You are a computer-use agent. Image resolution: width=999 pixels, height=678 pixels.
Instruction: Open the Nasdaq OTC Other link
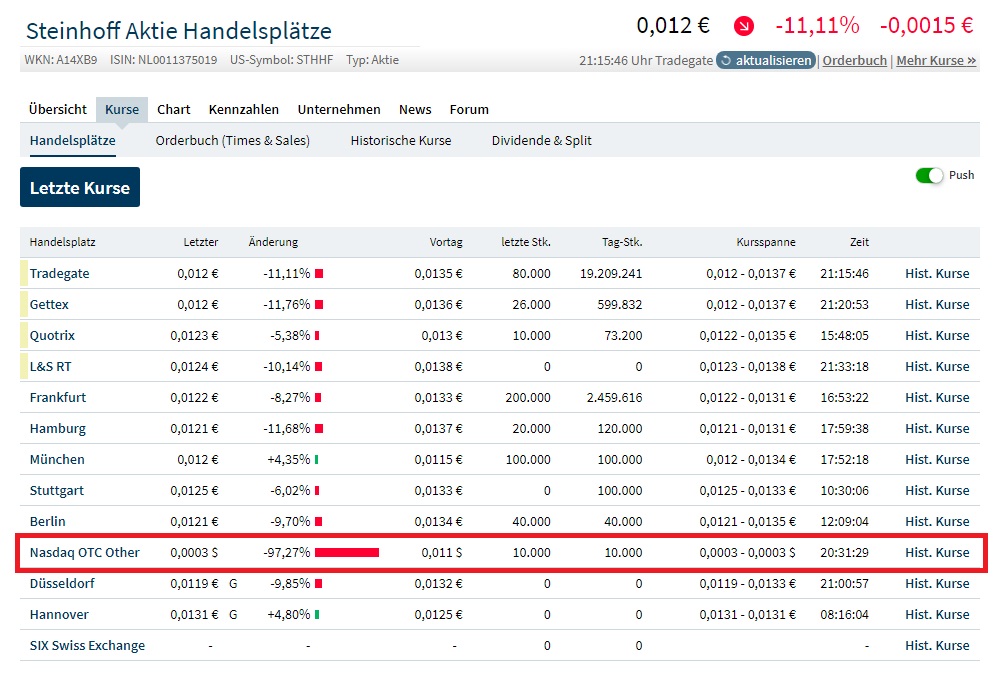pos(85,552)
